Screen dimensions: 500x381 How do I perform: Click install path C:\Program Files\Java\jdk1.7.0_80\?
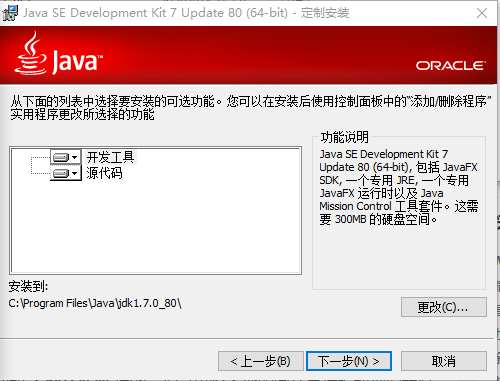pos(95,303)
